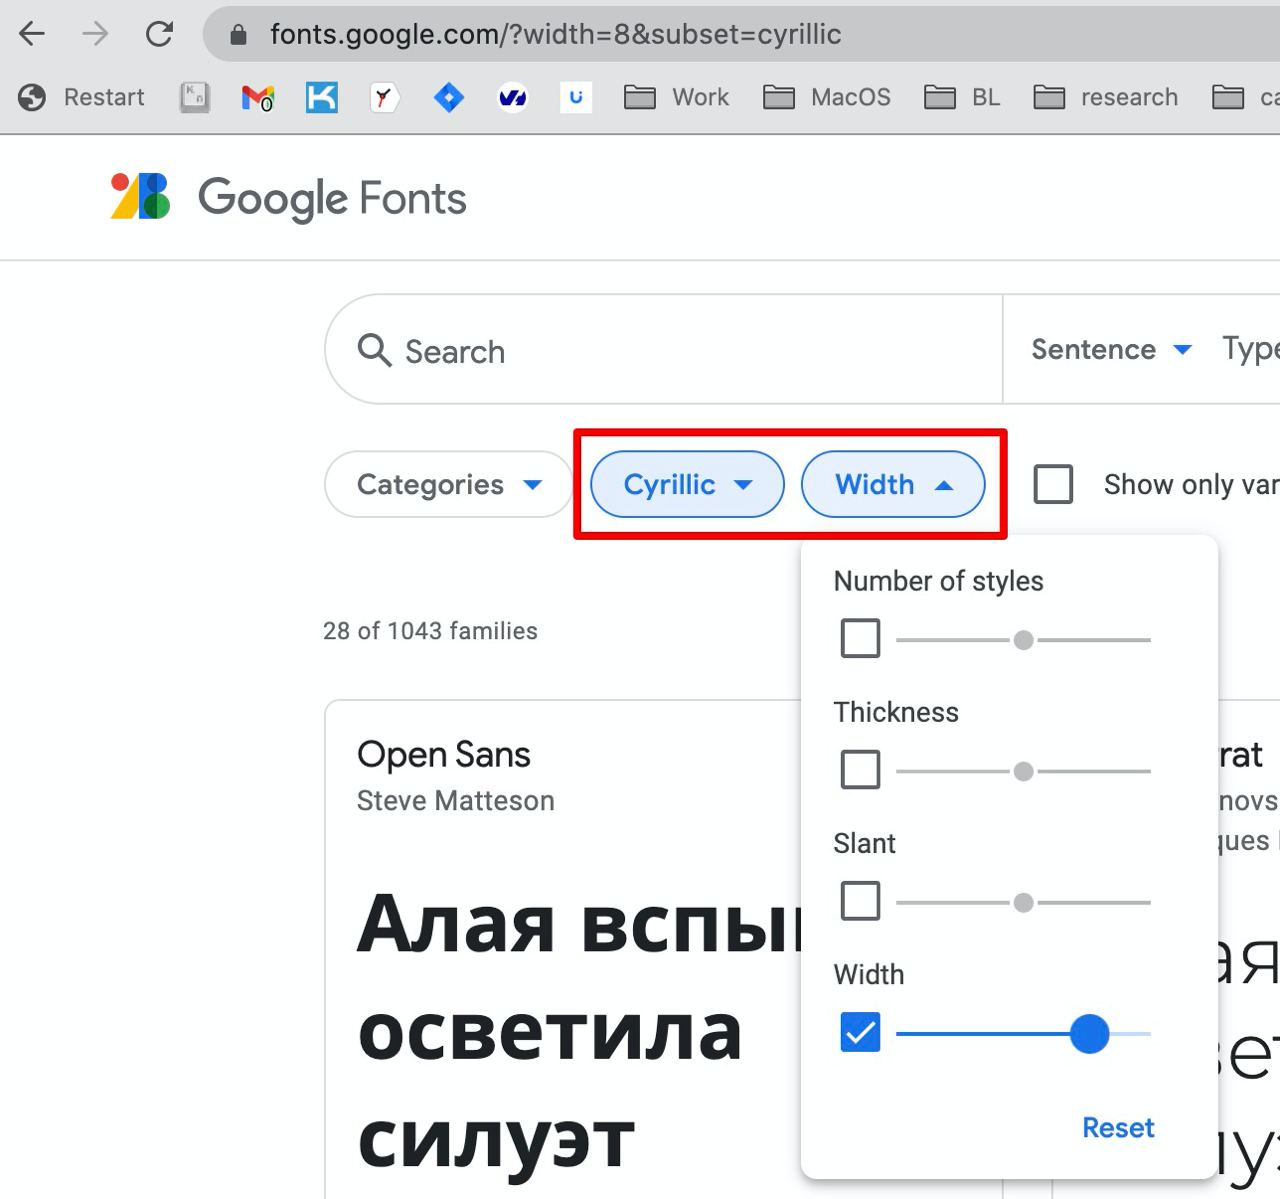The image size is (1280, 1199).
Task: Click the Google Fonts logo
Action: [x=288, y=197]
